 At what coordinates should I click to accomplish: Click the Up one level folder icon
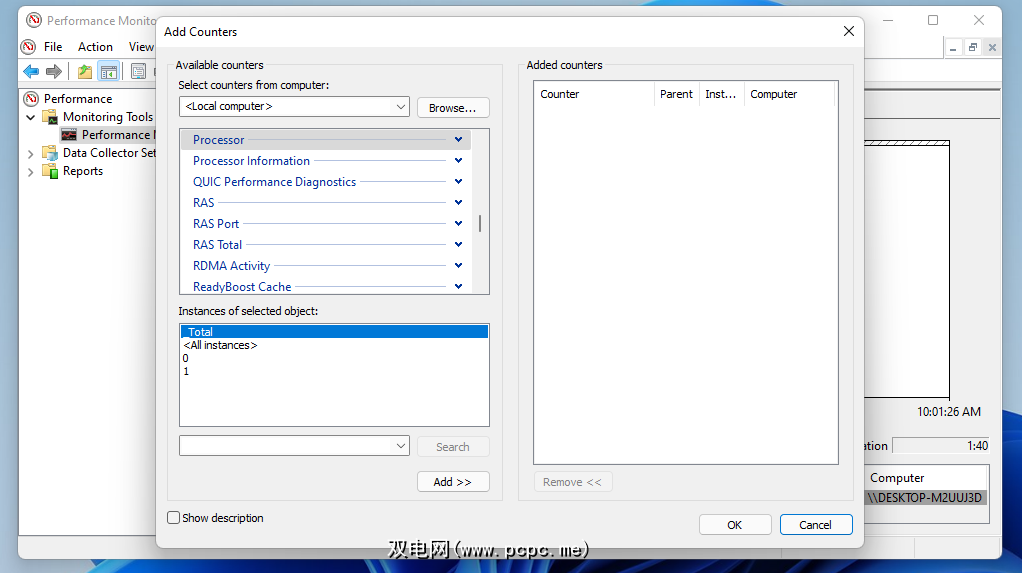[x=85, y=71]
